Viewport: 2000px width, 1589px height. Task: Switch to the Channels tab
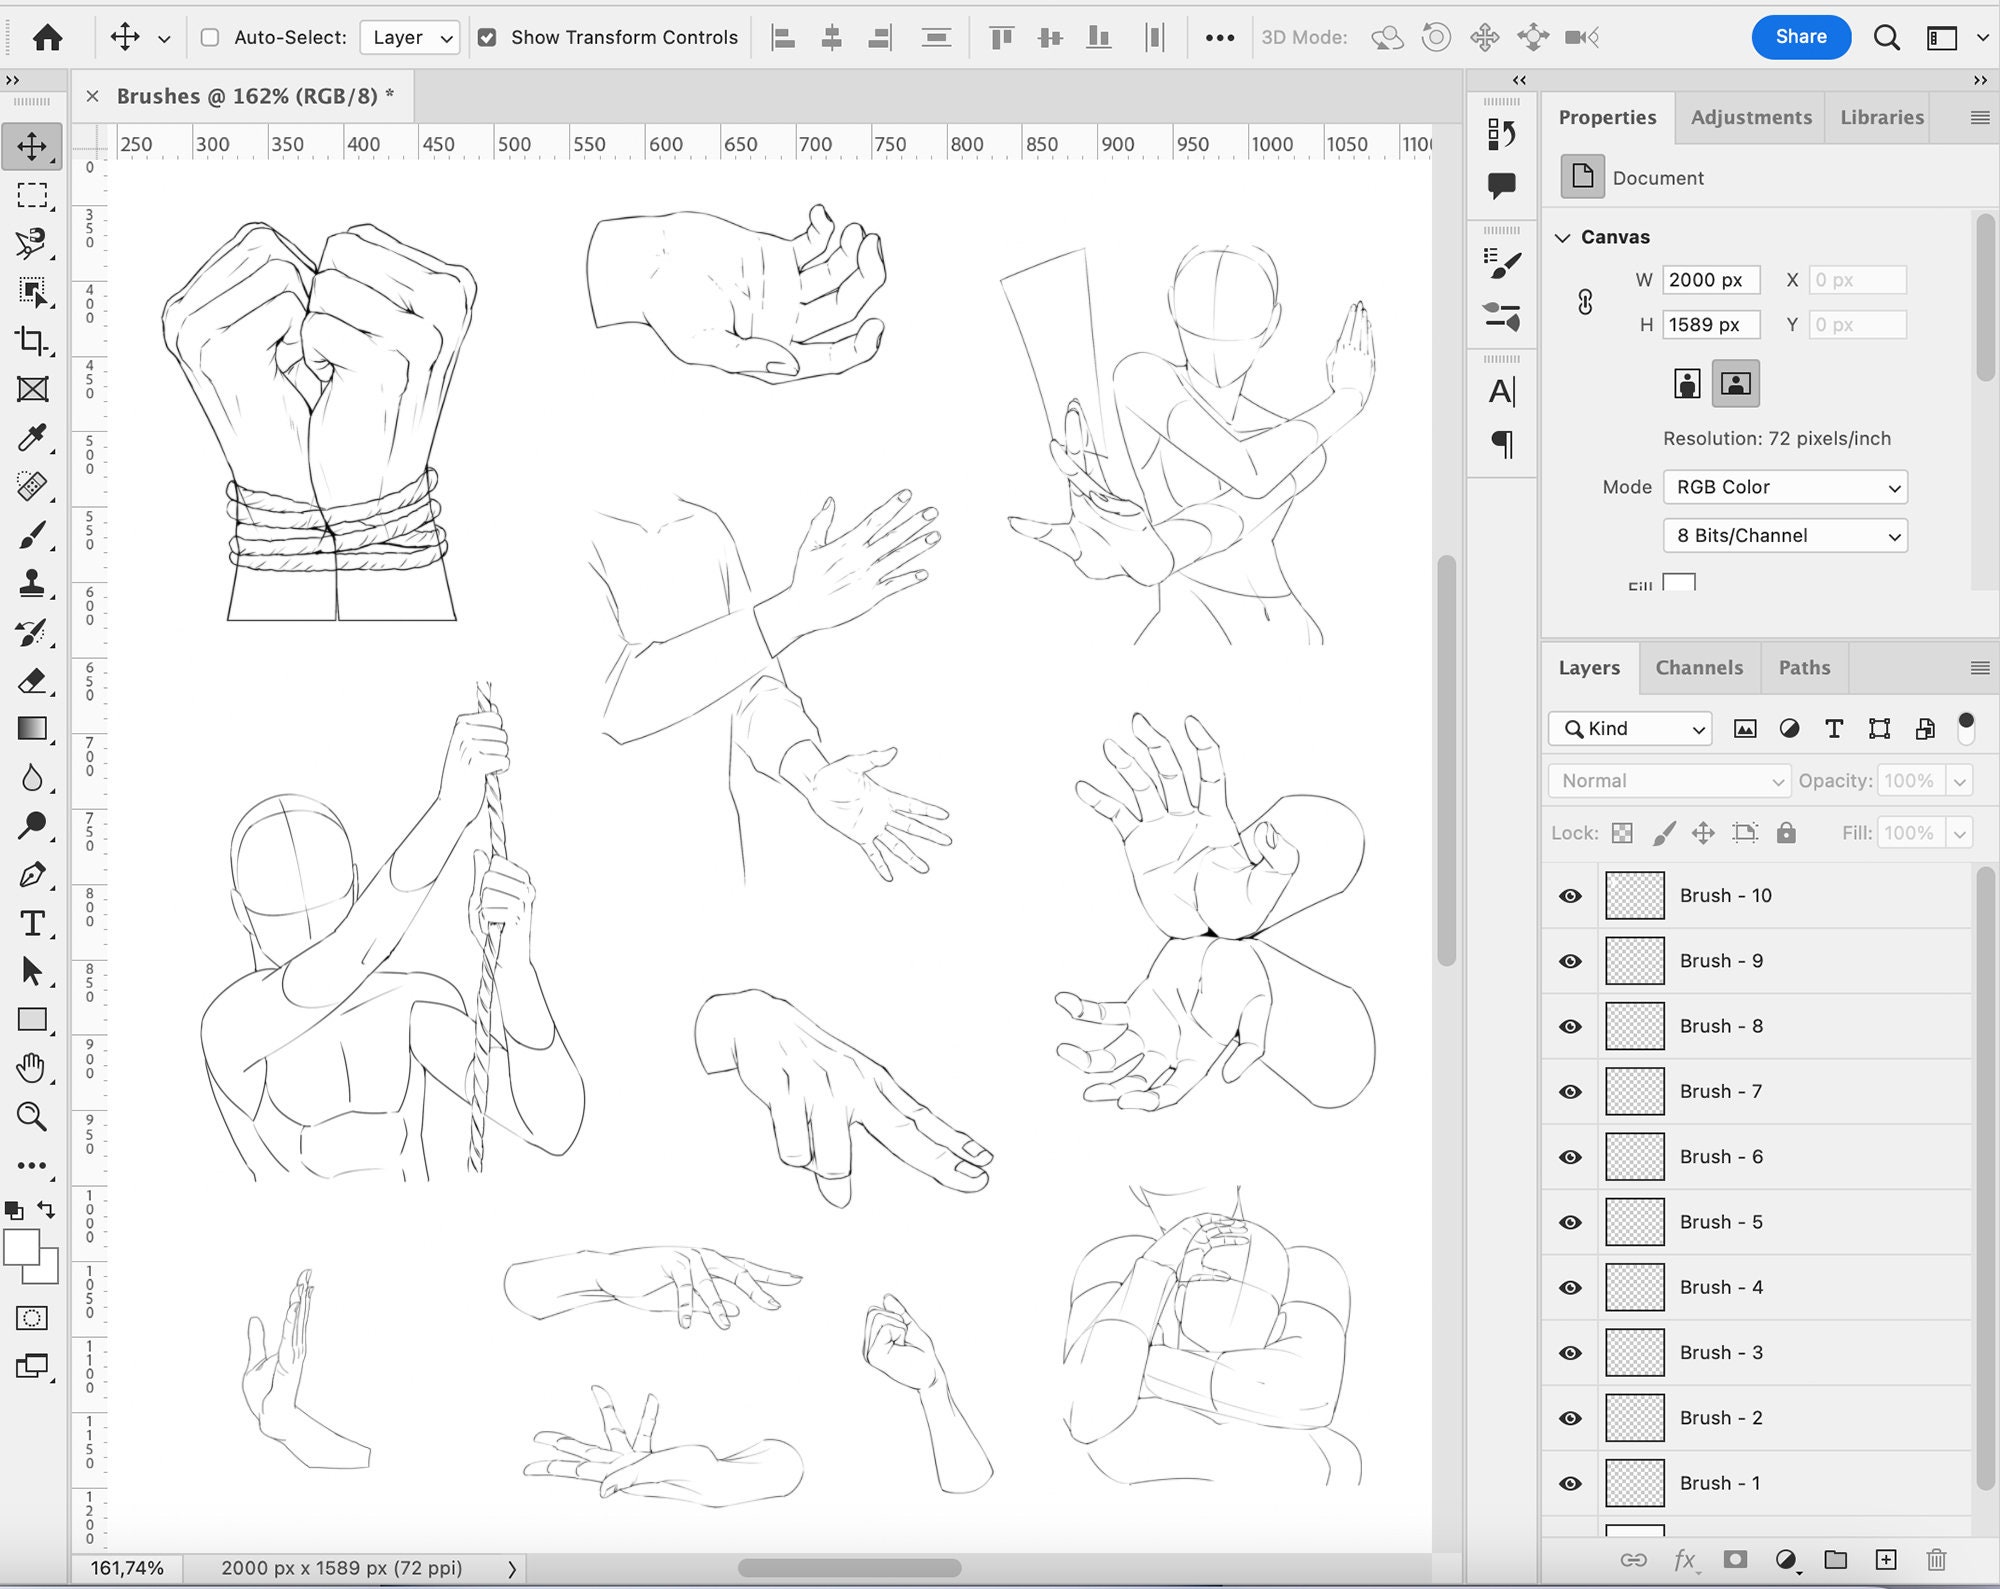pos(1699,667)
